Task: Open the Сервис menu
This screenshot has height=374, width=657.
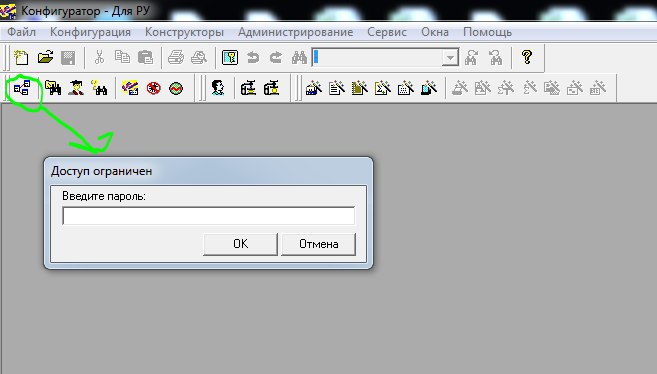Action: (387, 32)
